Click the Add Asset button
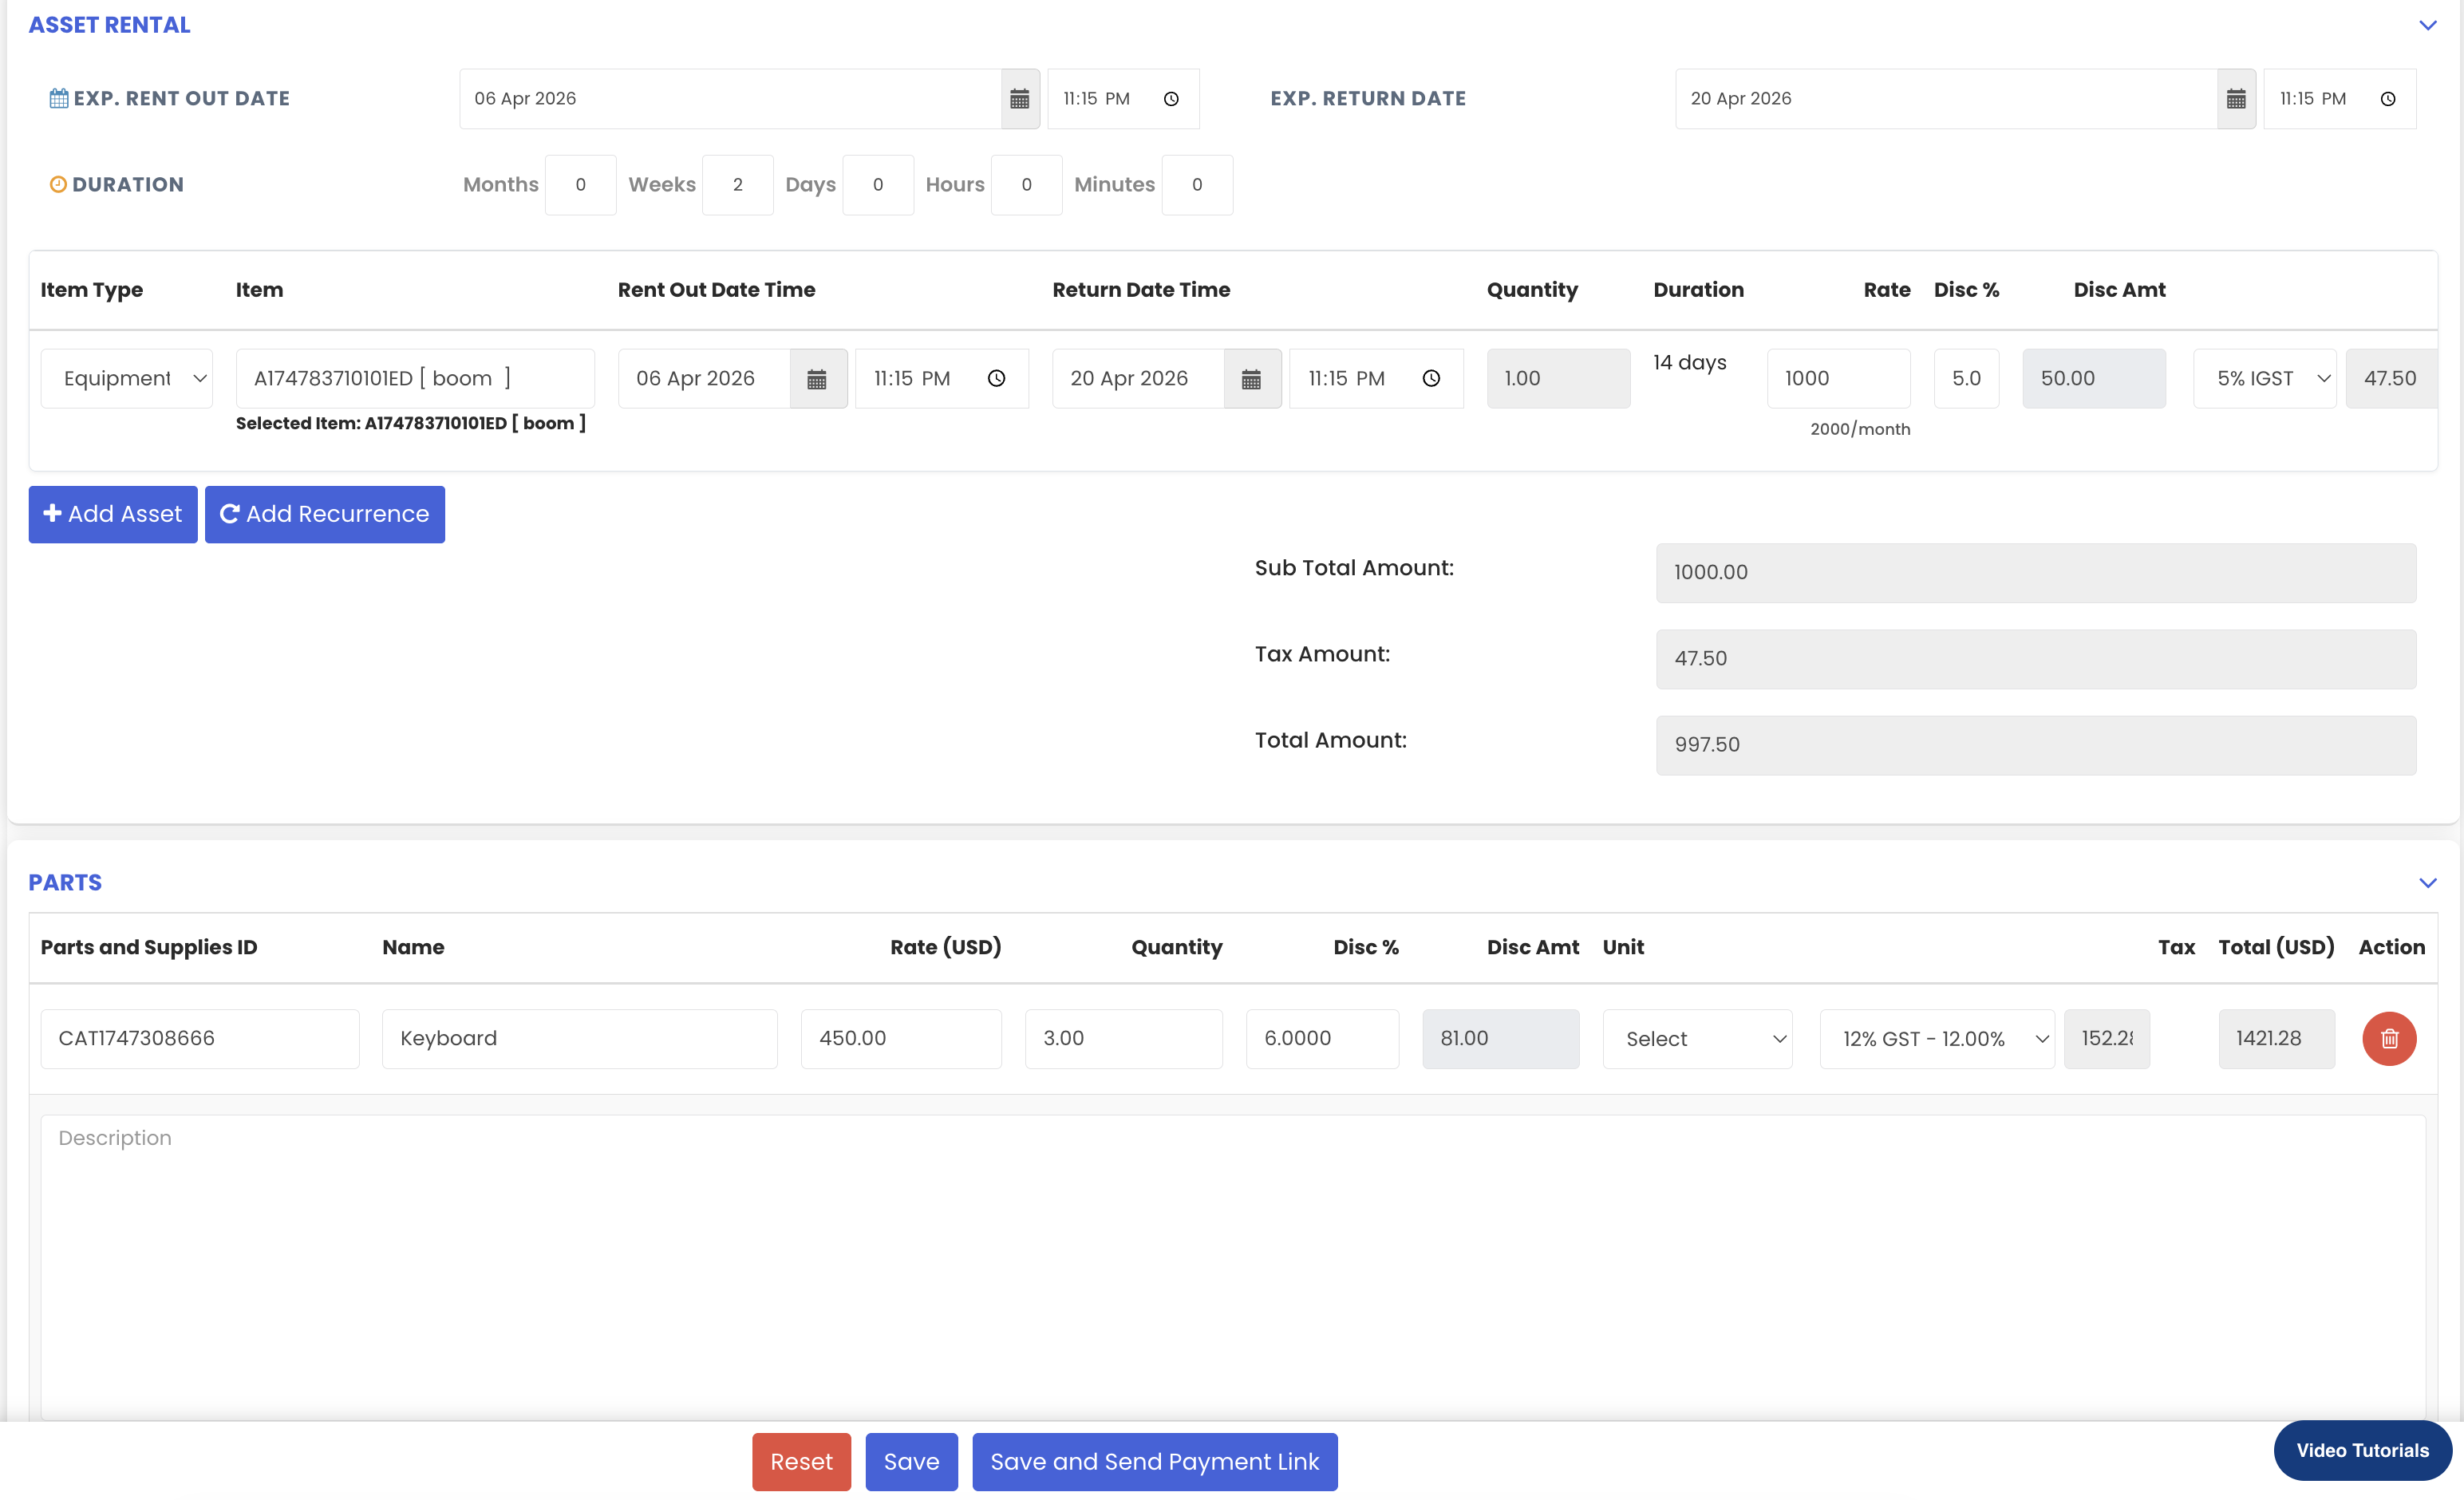 click(113, 514)
